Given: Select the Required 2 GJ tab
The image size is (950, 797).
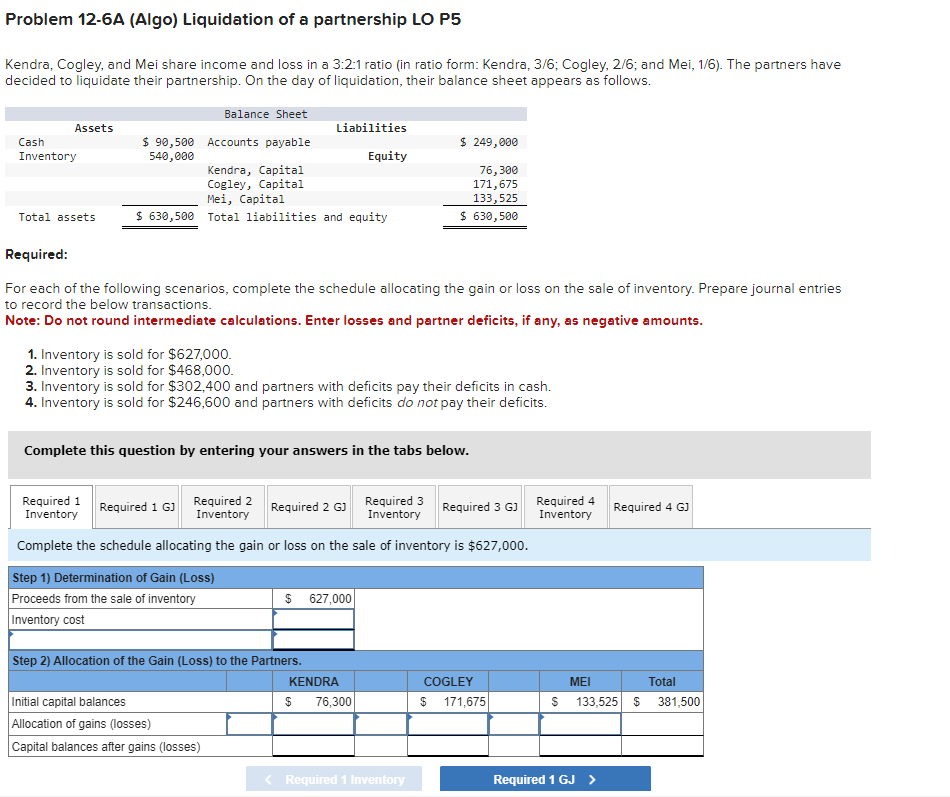Looking at the screenshot, I should coord(309,506).
